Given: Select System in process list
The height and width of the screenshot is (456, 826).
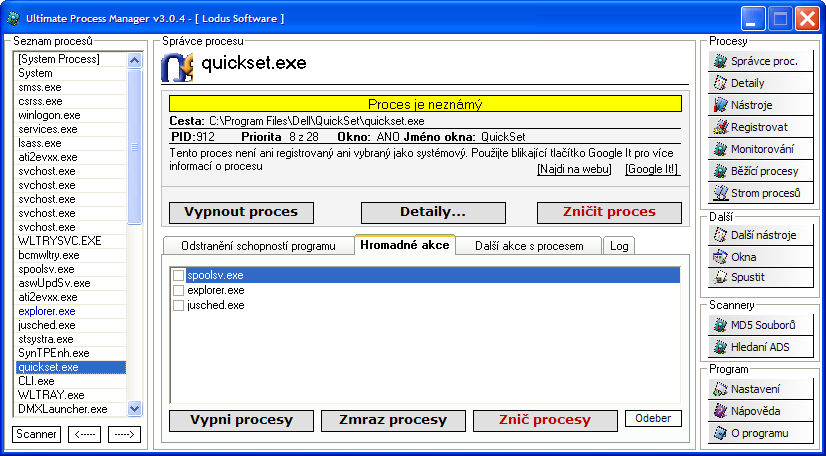Looking at the screenshot, I should 71,73.
